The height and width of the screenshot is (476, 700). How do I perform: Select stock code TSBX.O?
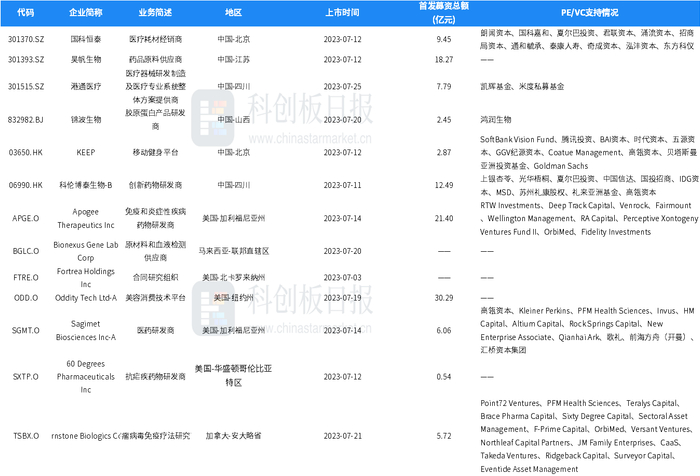tap(26, 436)
